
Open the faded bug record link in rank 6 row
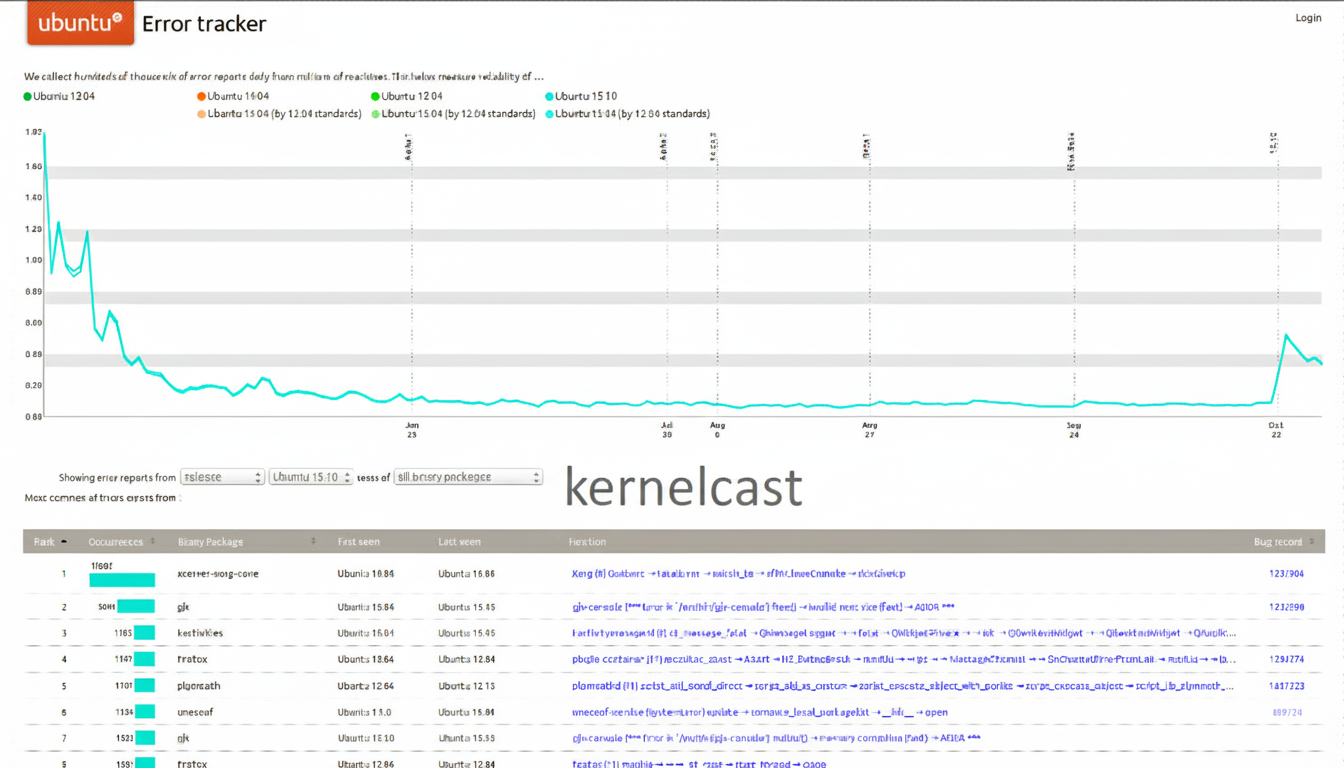point(1286,713)
